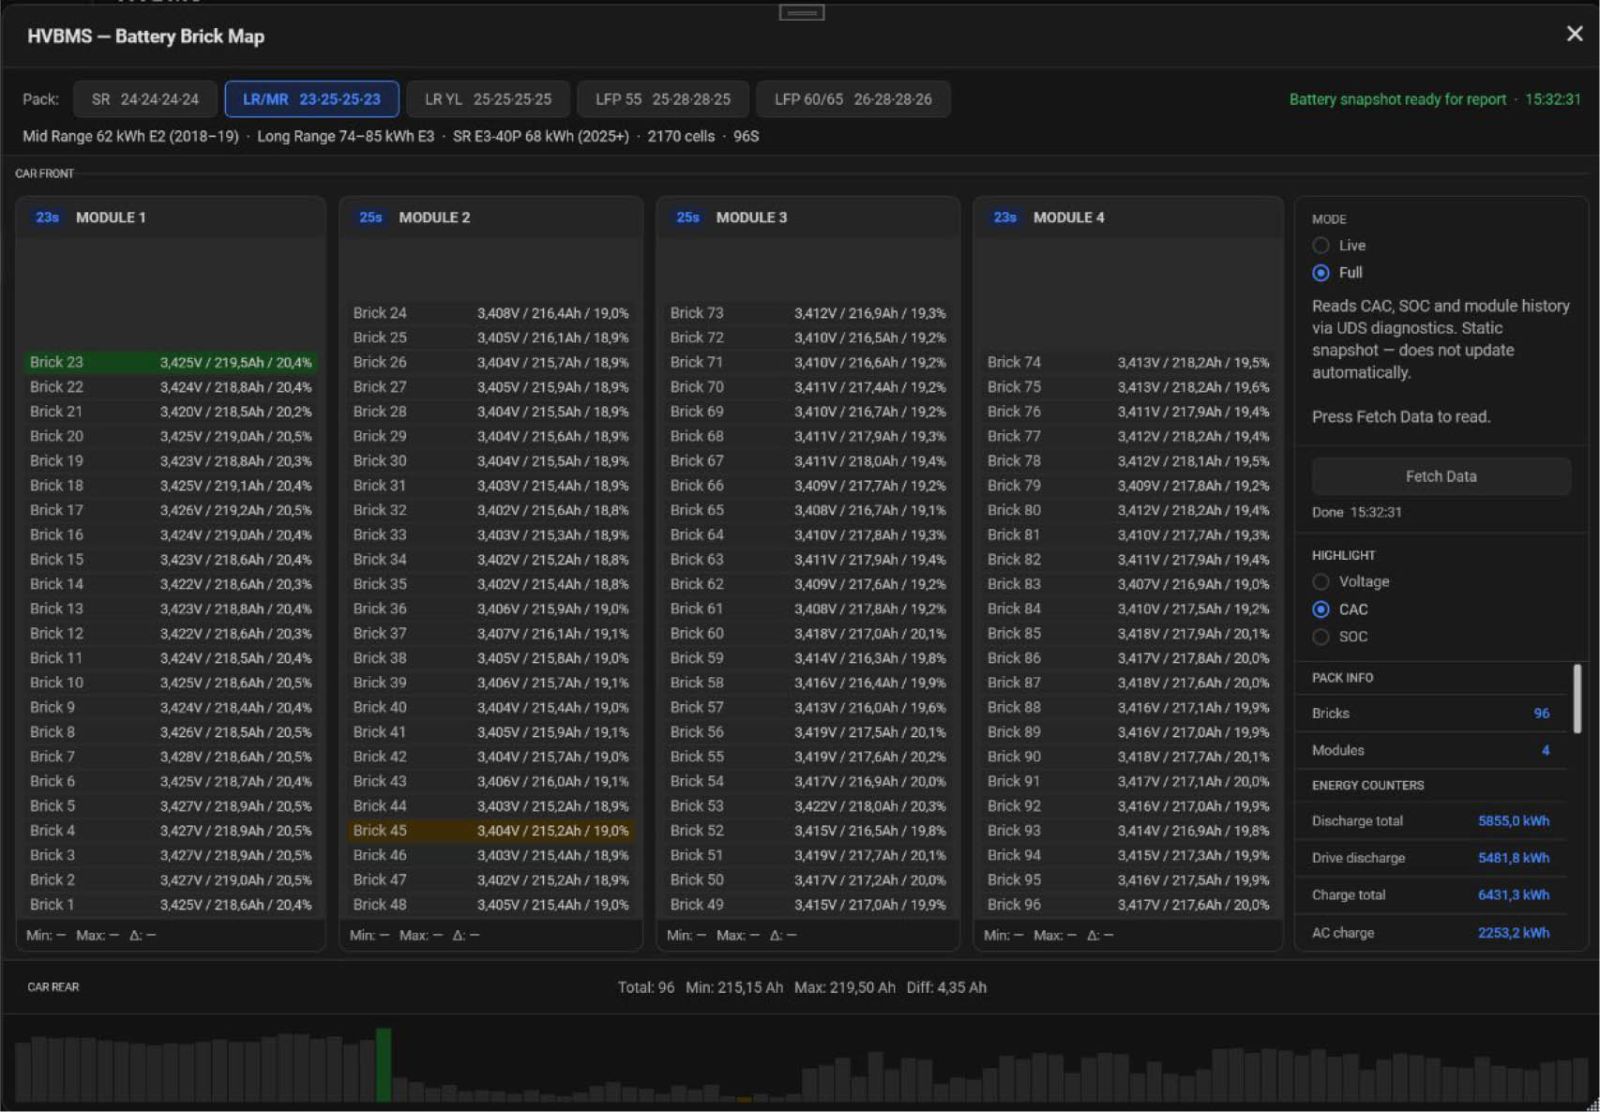The height and width of the screenshot is (1112, 1600).
Task: Select the LR YL 25-25-25-25 pack
Action: 488,99
